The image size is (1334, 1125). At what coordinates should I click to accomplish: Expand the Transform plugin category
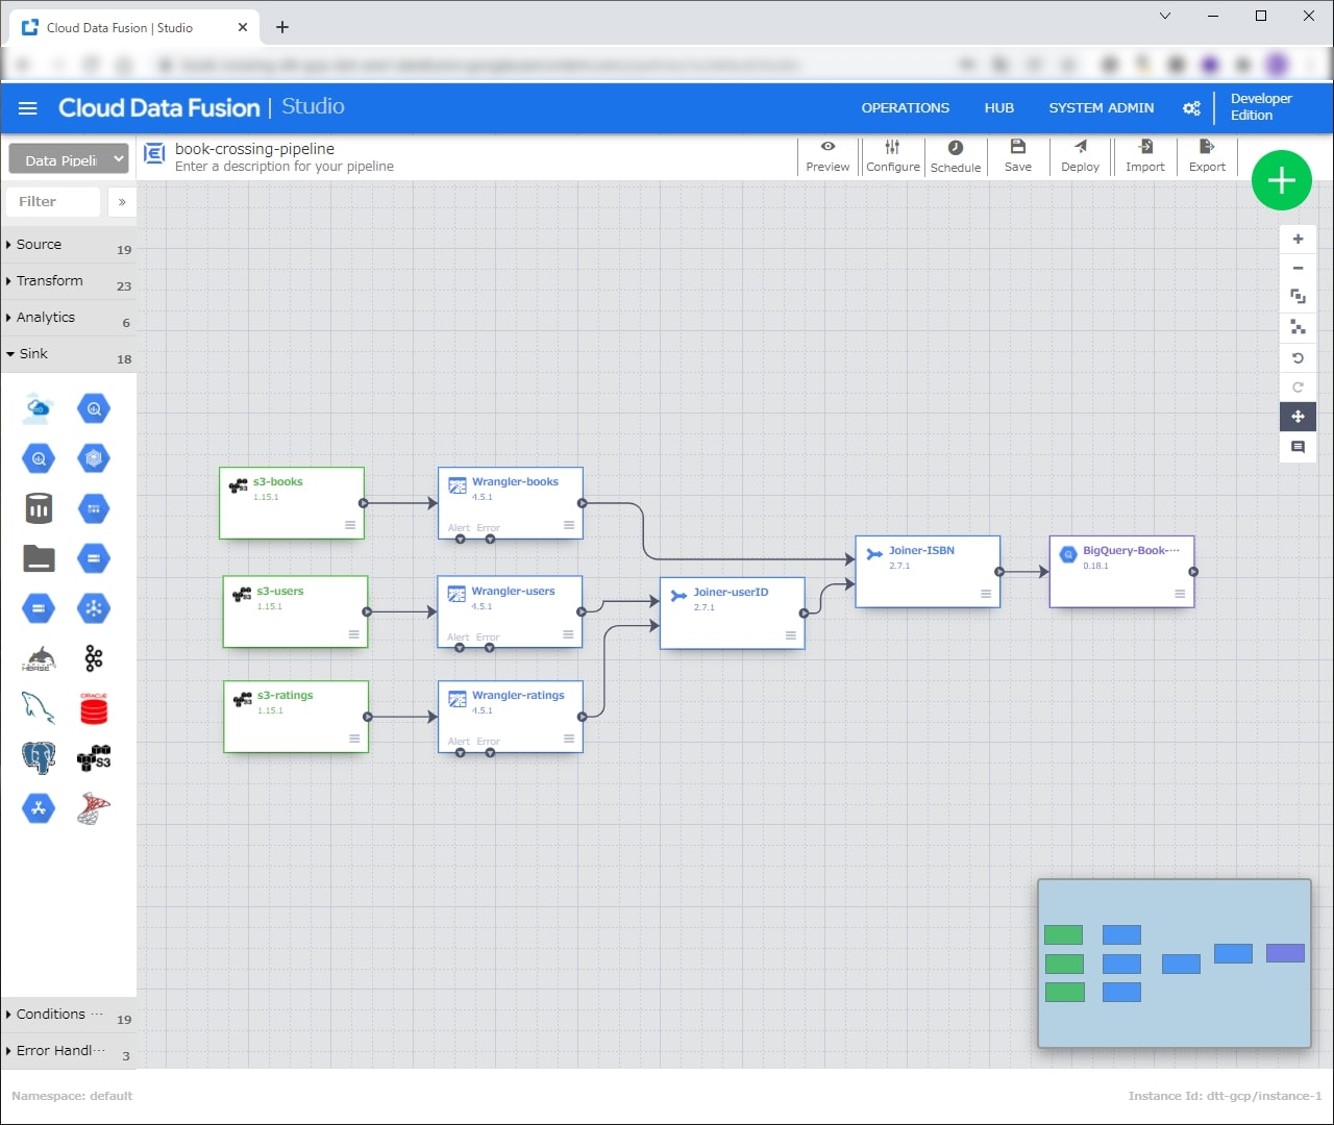click(68, 281)
